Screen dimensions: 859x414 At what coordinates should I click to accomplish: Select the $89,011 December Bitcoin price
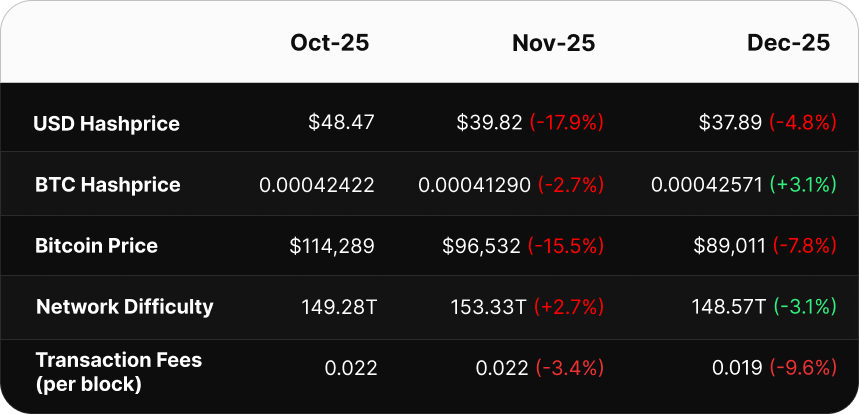click(732, 246)
